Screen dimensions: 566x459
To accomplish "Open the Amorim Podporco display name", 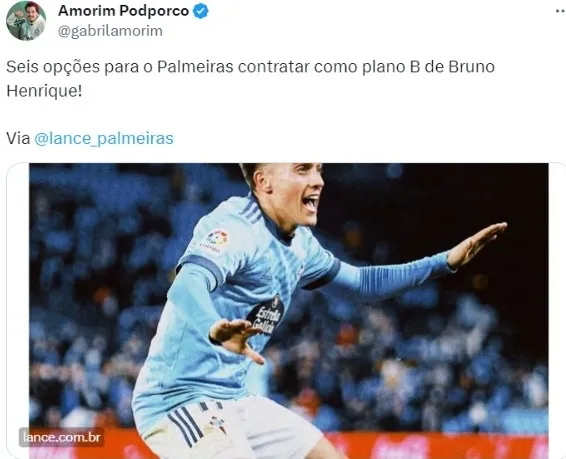I will point(123,11).
